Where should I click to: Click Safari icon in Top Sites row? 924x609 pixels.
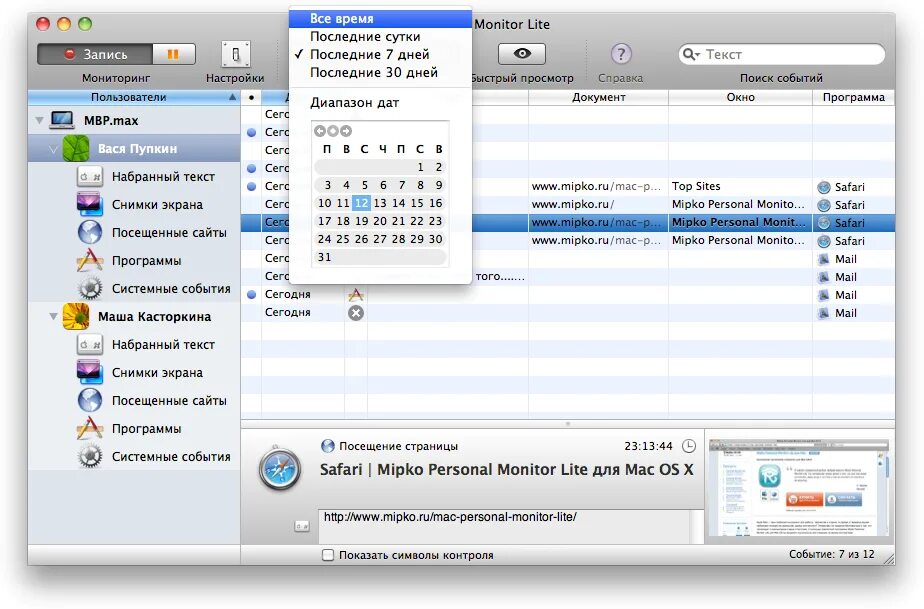pyautogui.click(x=824, y=187)
